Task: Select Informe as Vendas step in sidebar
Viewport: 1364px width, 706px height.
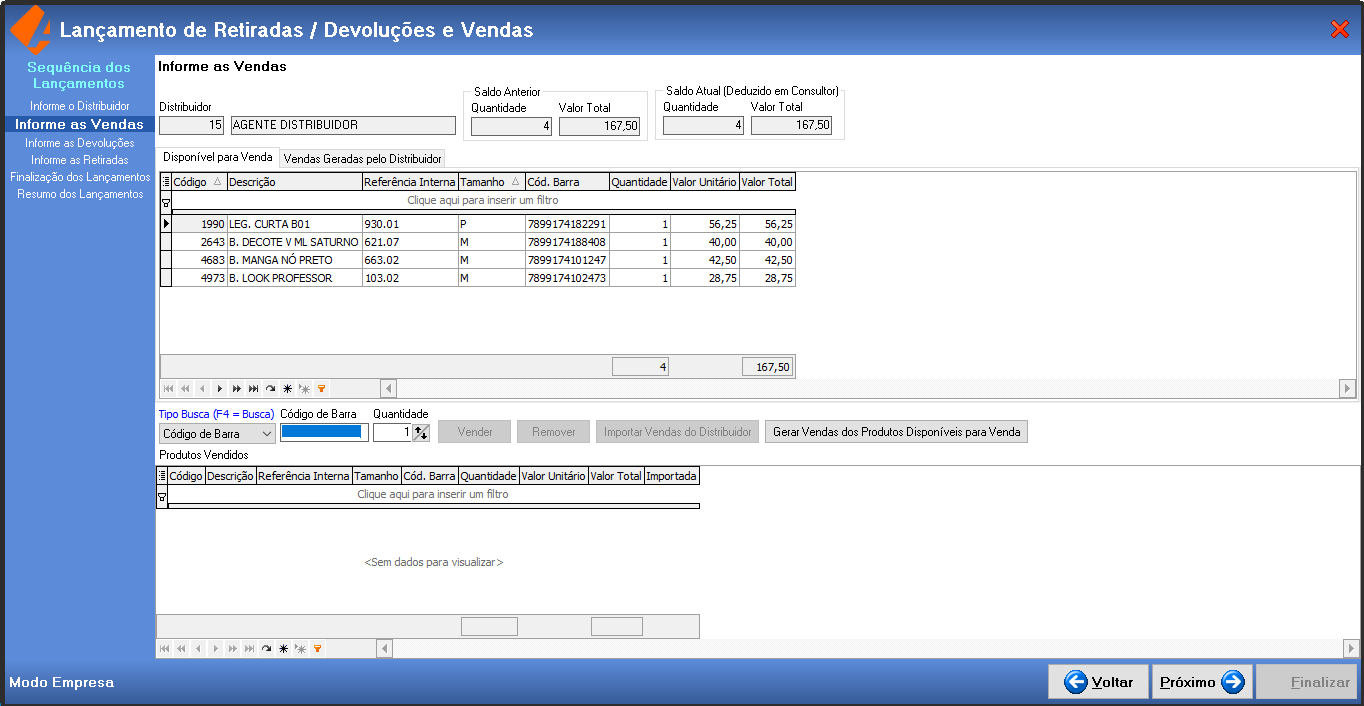Action: (x=79, y=124)
